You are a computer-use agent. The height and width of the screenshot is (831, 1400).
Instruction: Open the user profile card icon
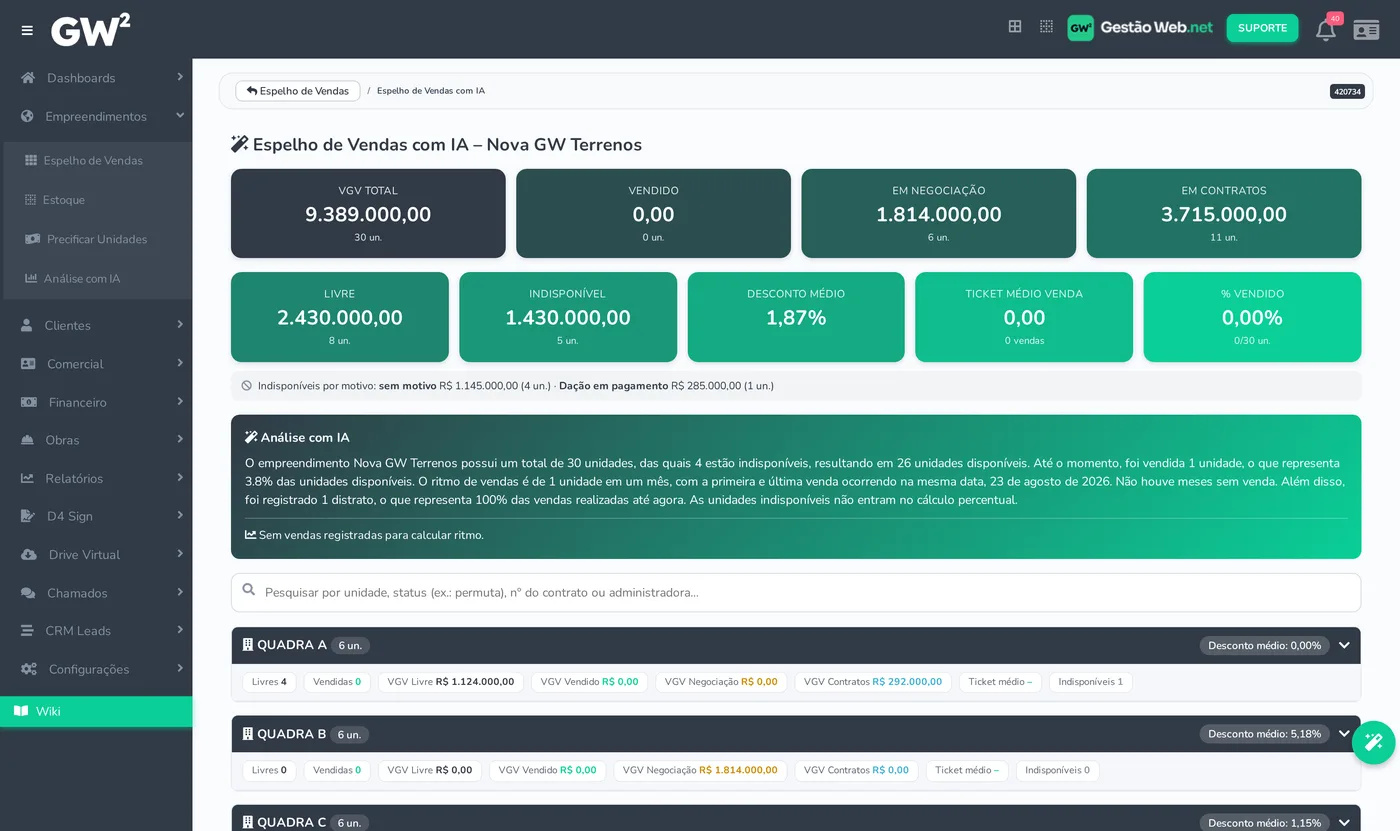pos(1366,29)
